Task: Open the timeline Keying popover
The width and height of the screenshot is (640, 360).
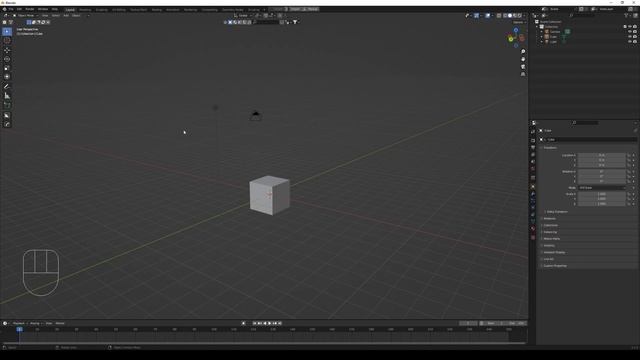Action: click(x=35, y=323)
